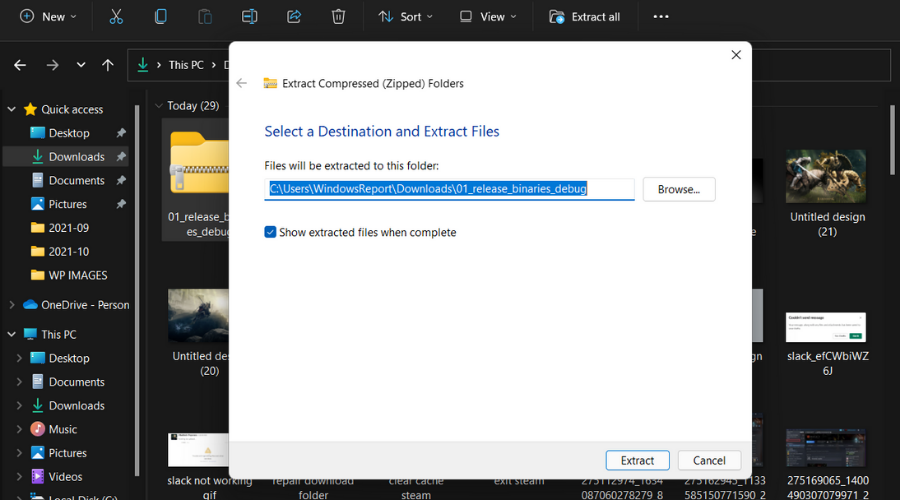Screen dimensions: 900x500
Task: Collapse the This PC tree node
Action: point(12,334)
